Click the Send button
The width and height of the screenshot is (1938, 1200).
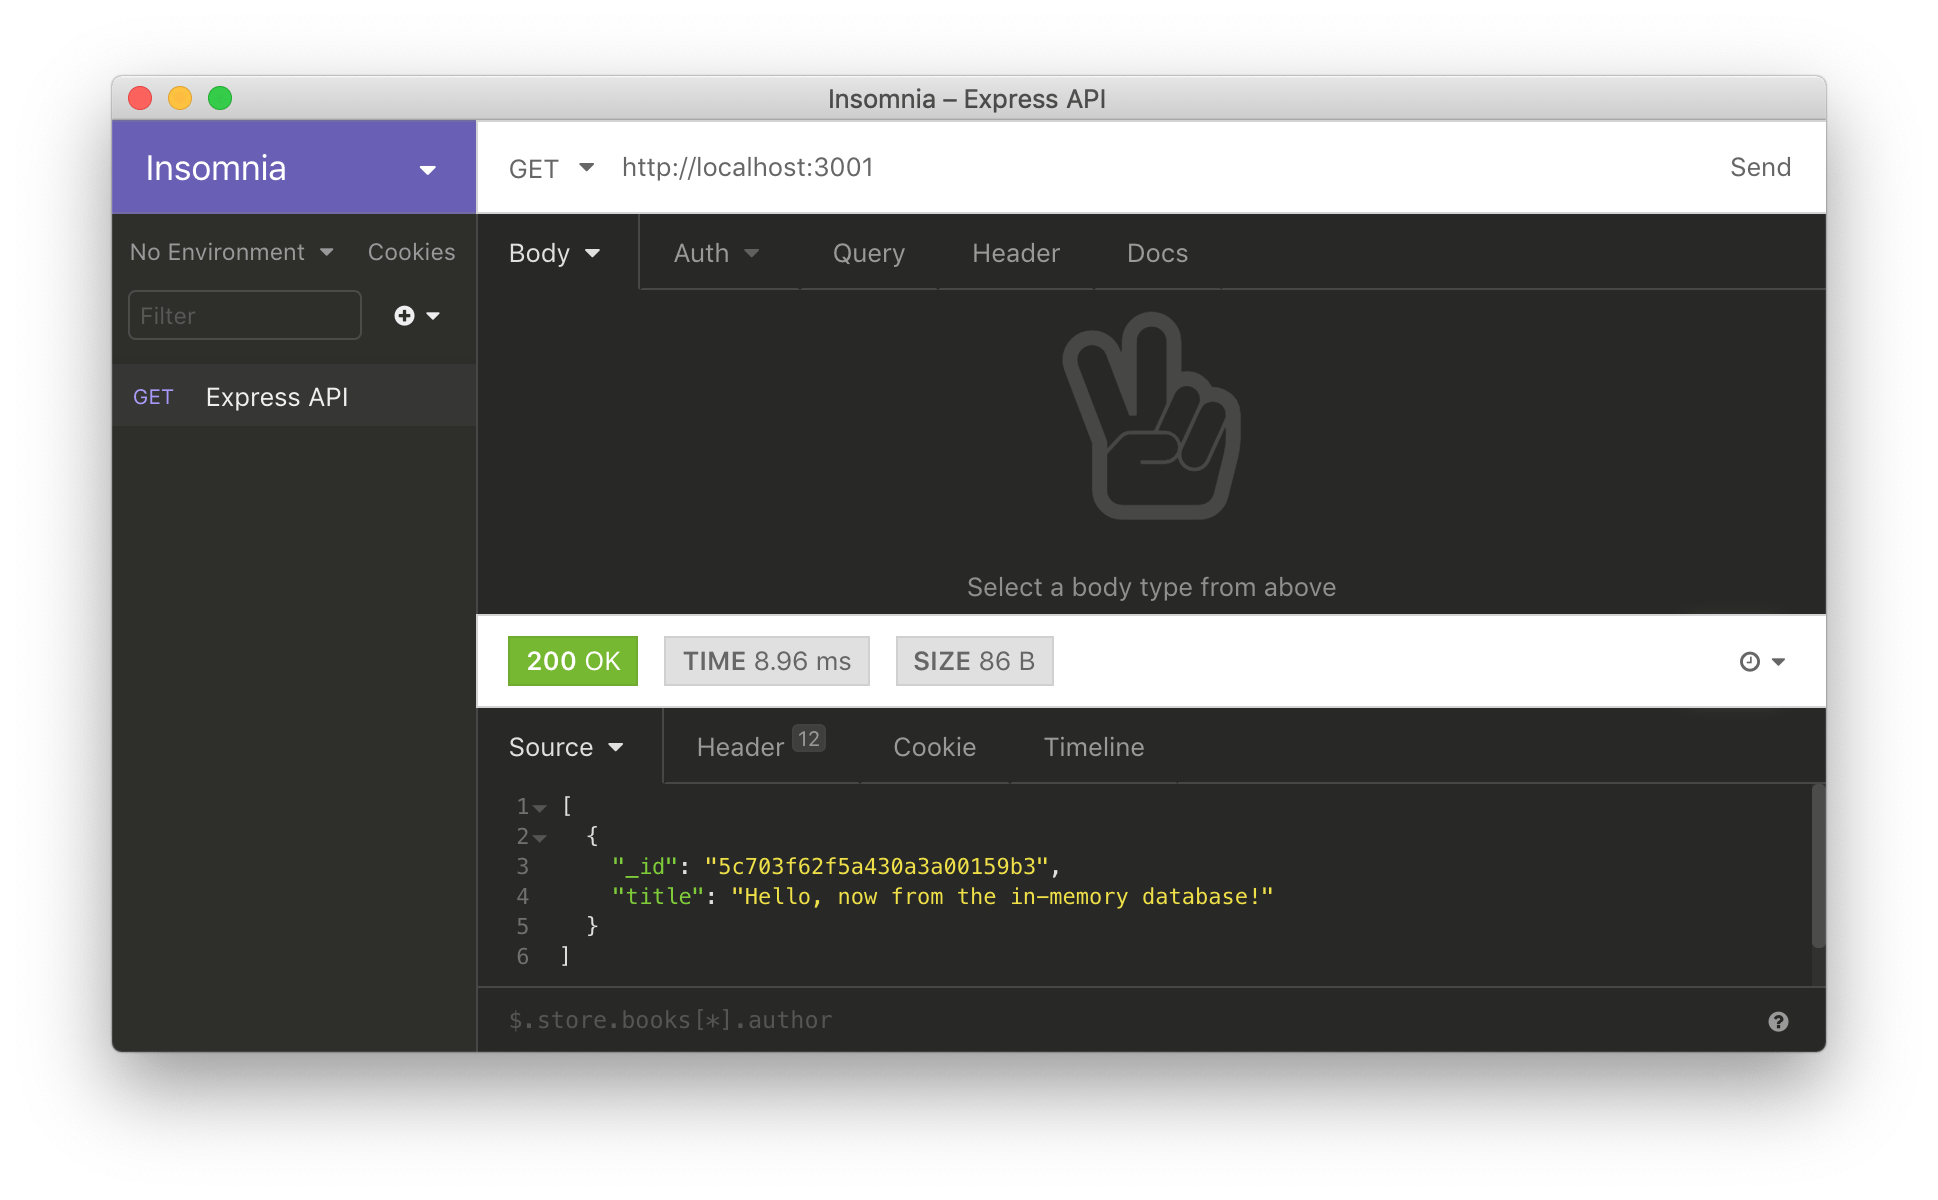pyautogui.click(x=1759, y=168)
